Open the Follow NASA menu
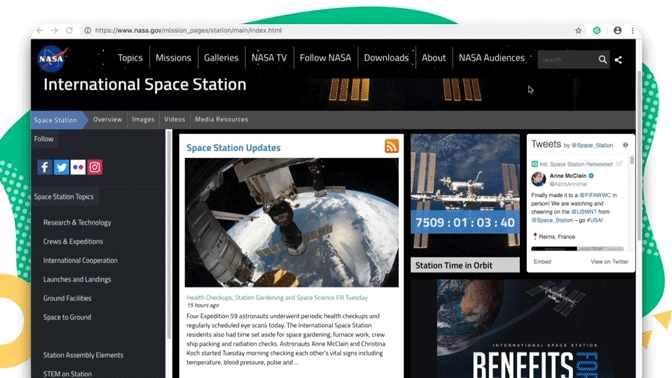 [x=325, y=58]
